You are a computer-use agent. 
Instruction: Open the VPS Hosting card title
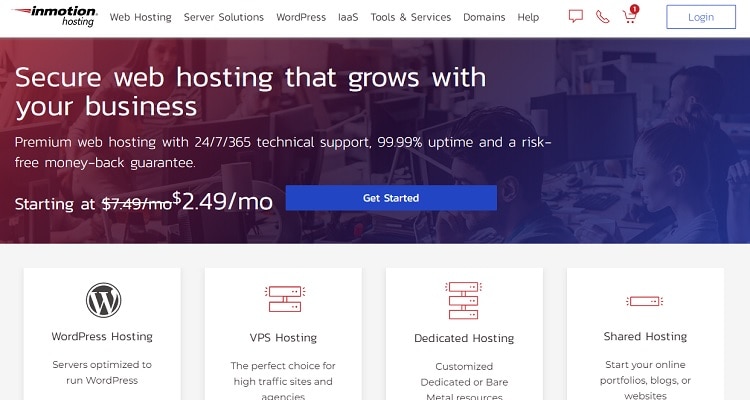pos(283,338)
